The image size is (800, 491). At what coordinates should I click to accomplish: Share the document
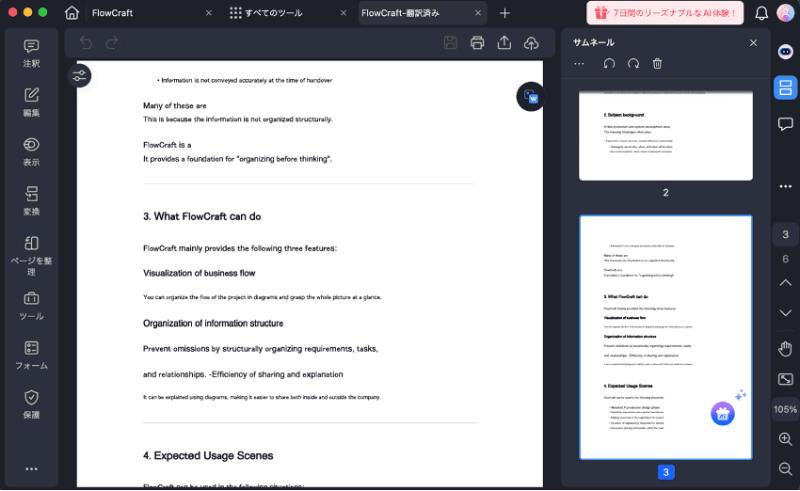click(x=504, y=43)
